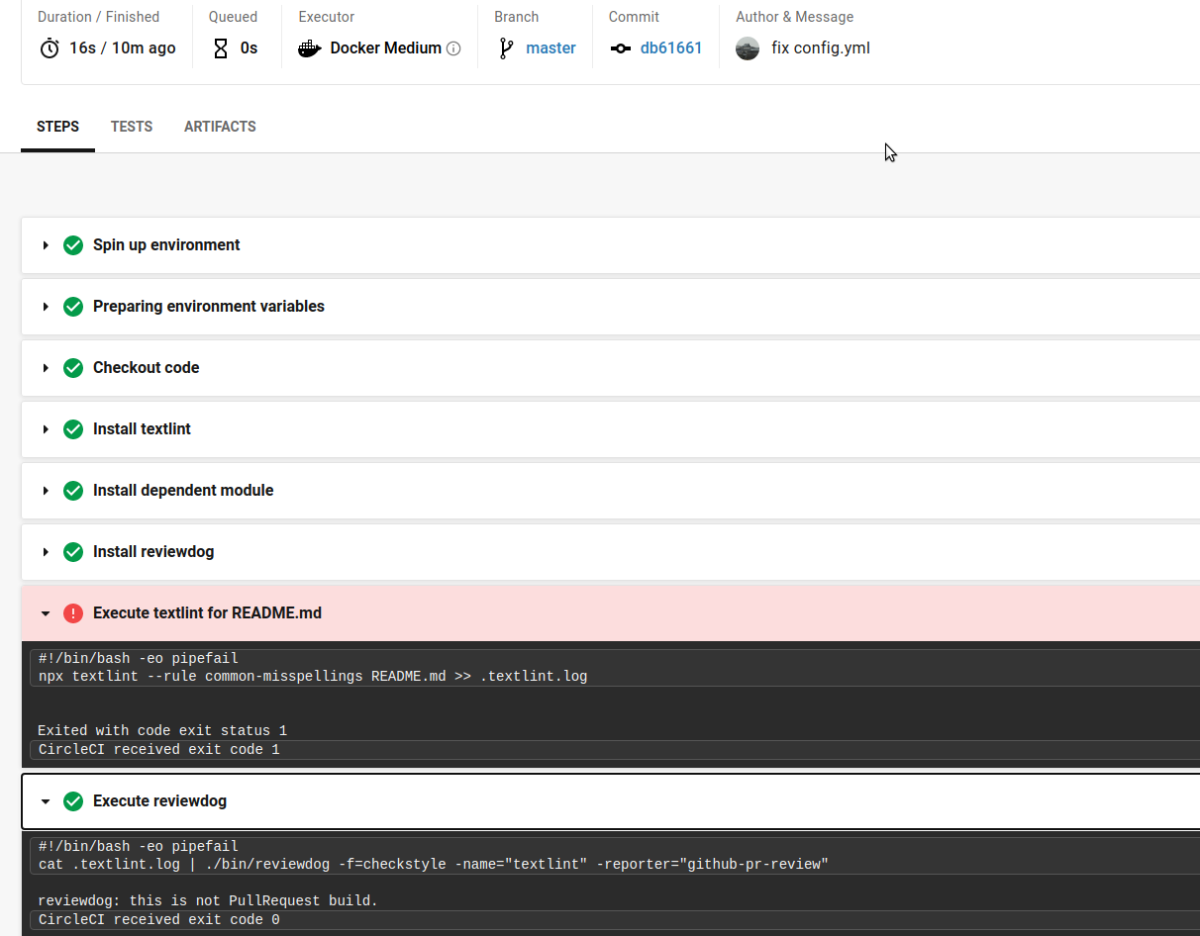Click the Install textlint title
Screen dimensions: 1200x936
click(142, 429)
